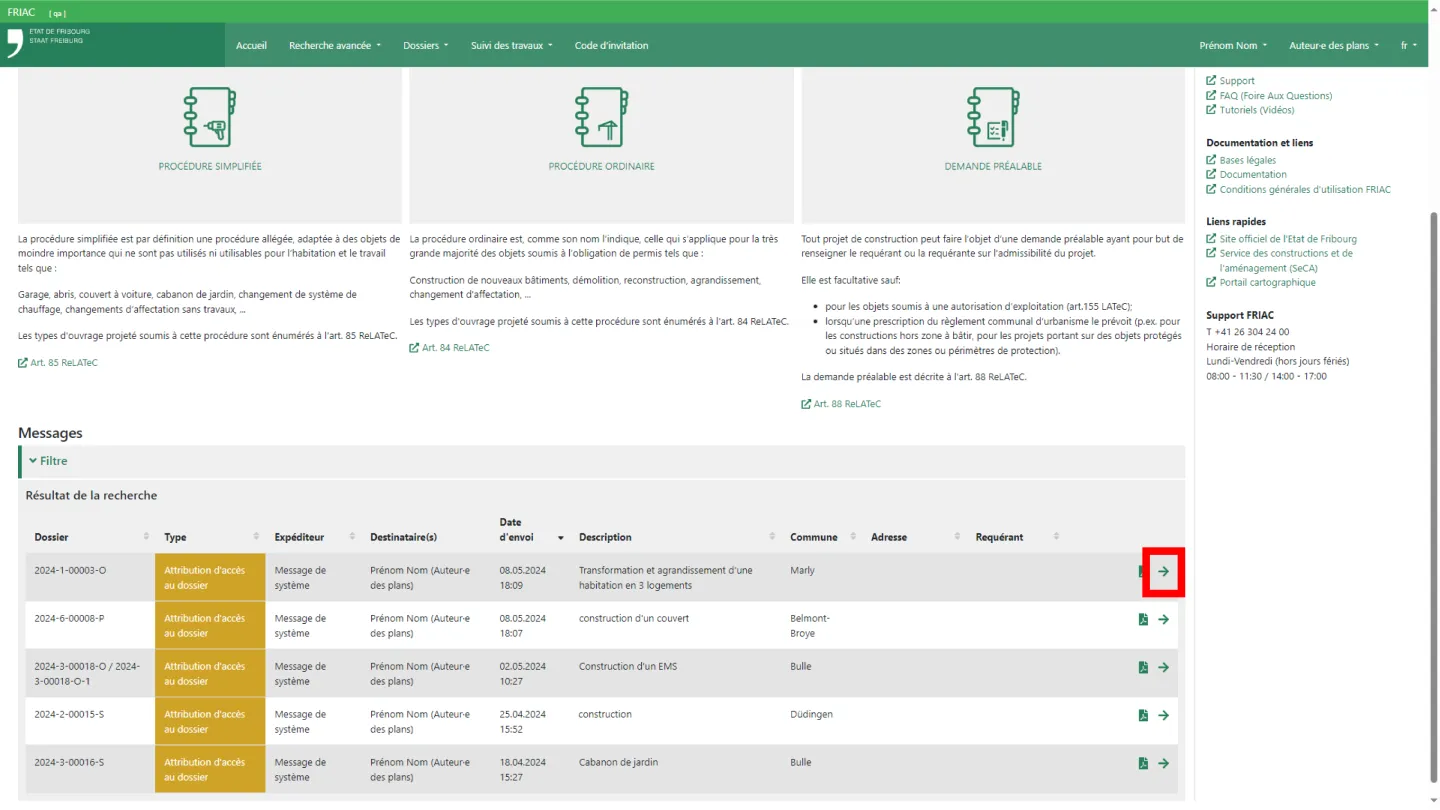1440x810 pixels.
Task: Expand the Prénom Nom user menu
Action: (x=1233, y=46)
